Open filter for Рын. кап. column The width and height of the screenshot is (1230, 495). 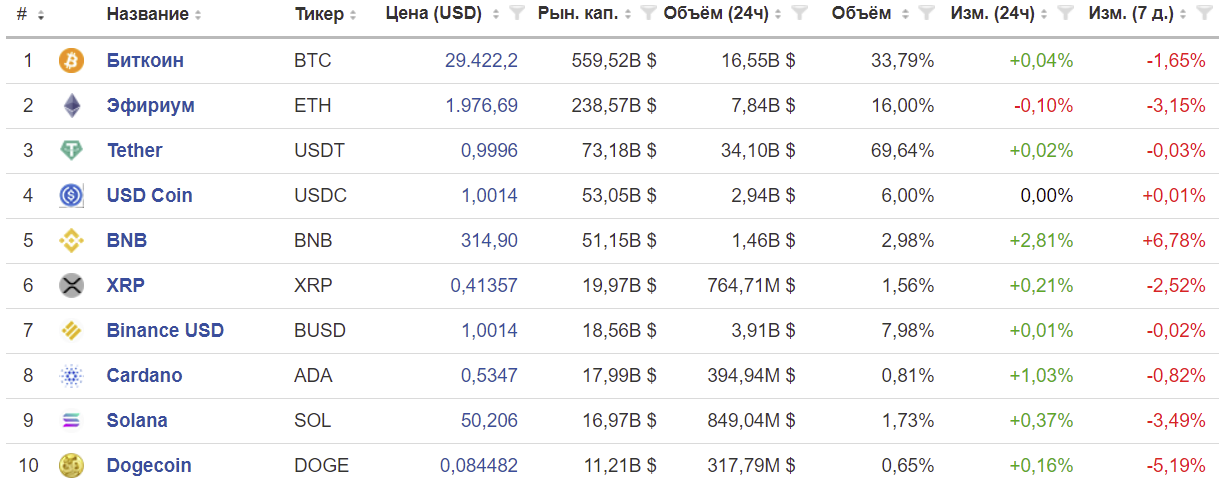coord(648,14)
